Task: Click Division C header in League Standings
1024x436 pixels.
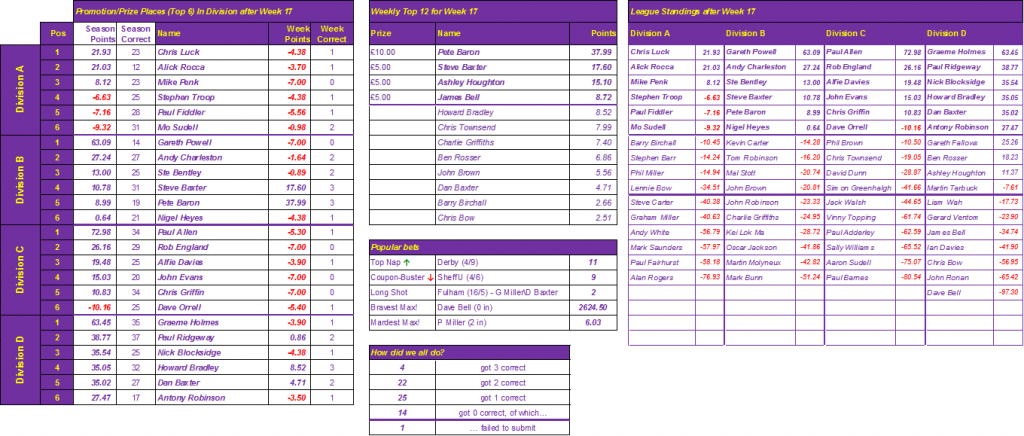Action: point(846,33)
